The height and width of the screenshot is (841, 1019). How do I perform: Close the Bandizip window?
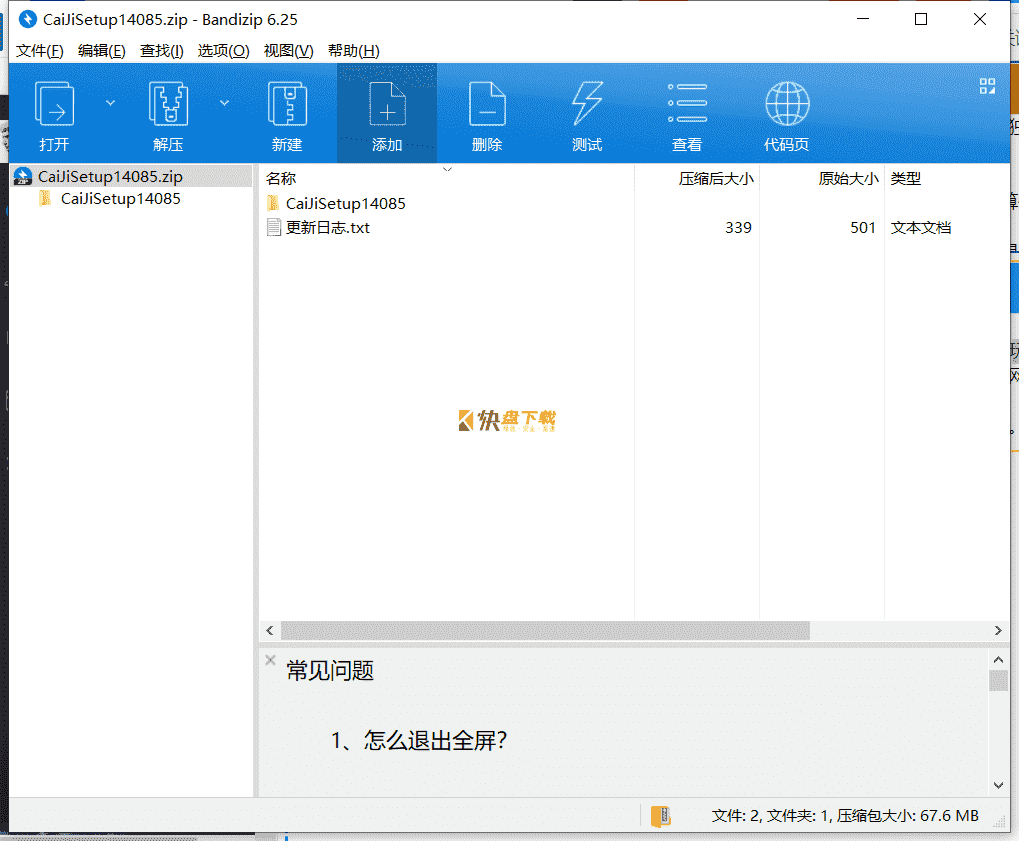point(980,19)
